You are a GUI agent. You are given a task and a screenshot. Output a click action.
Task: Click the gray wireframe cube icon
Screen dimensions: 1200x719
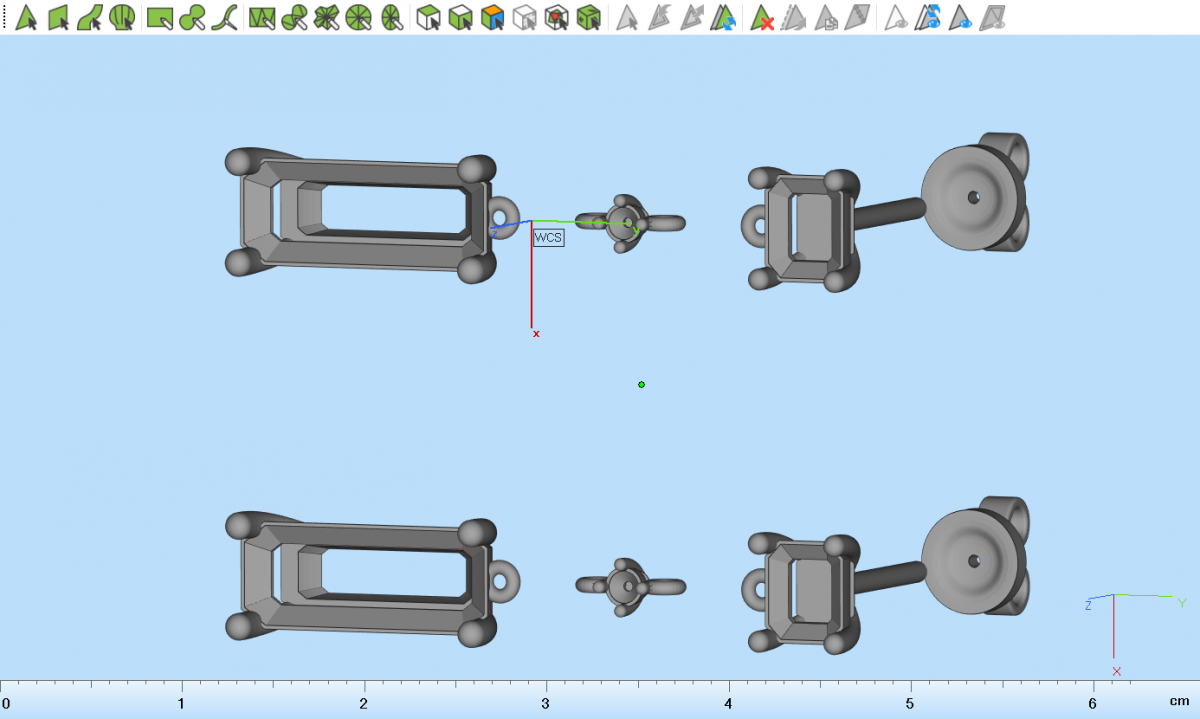tap(524, 17)
